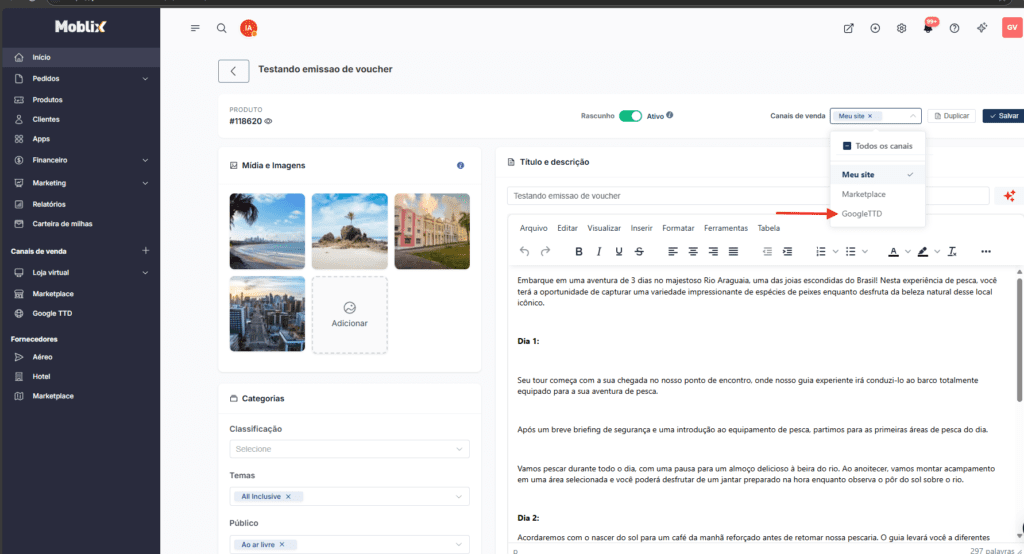Open the Formatar editor menu
Image resolution: width=1024 pixels, height=554 pixels.
coord(678,228)
